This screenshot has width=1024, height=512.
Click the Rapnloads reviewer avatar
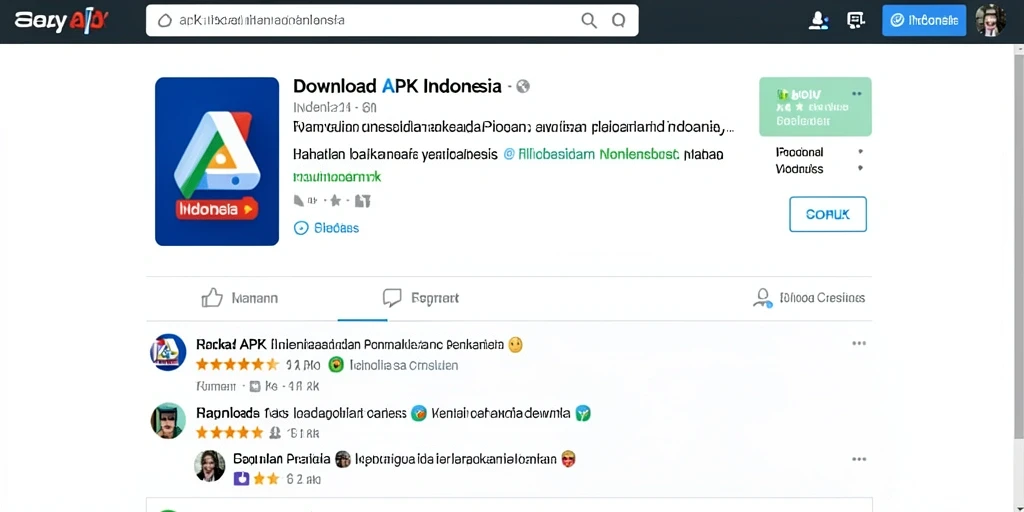click(x=168, y=420)
